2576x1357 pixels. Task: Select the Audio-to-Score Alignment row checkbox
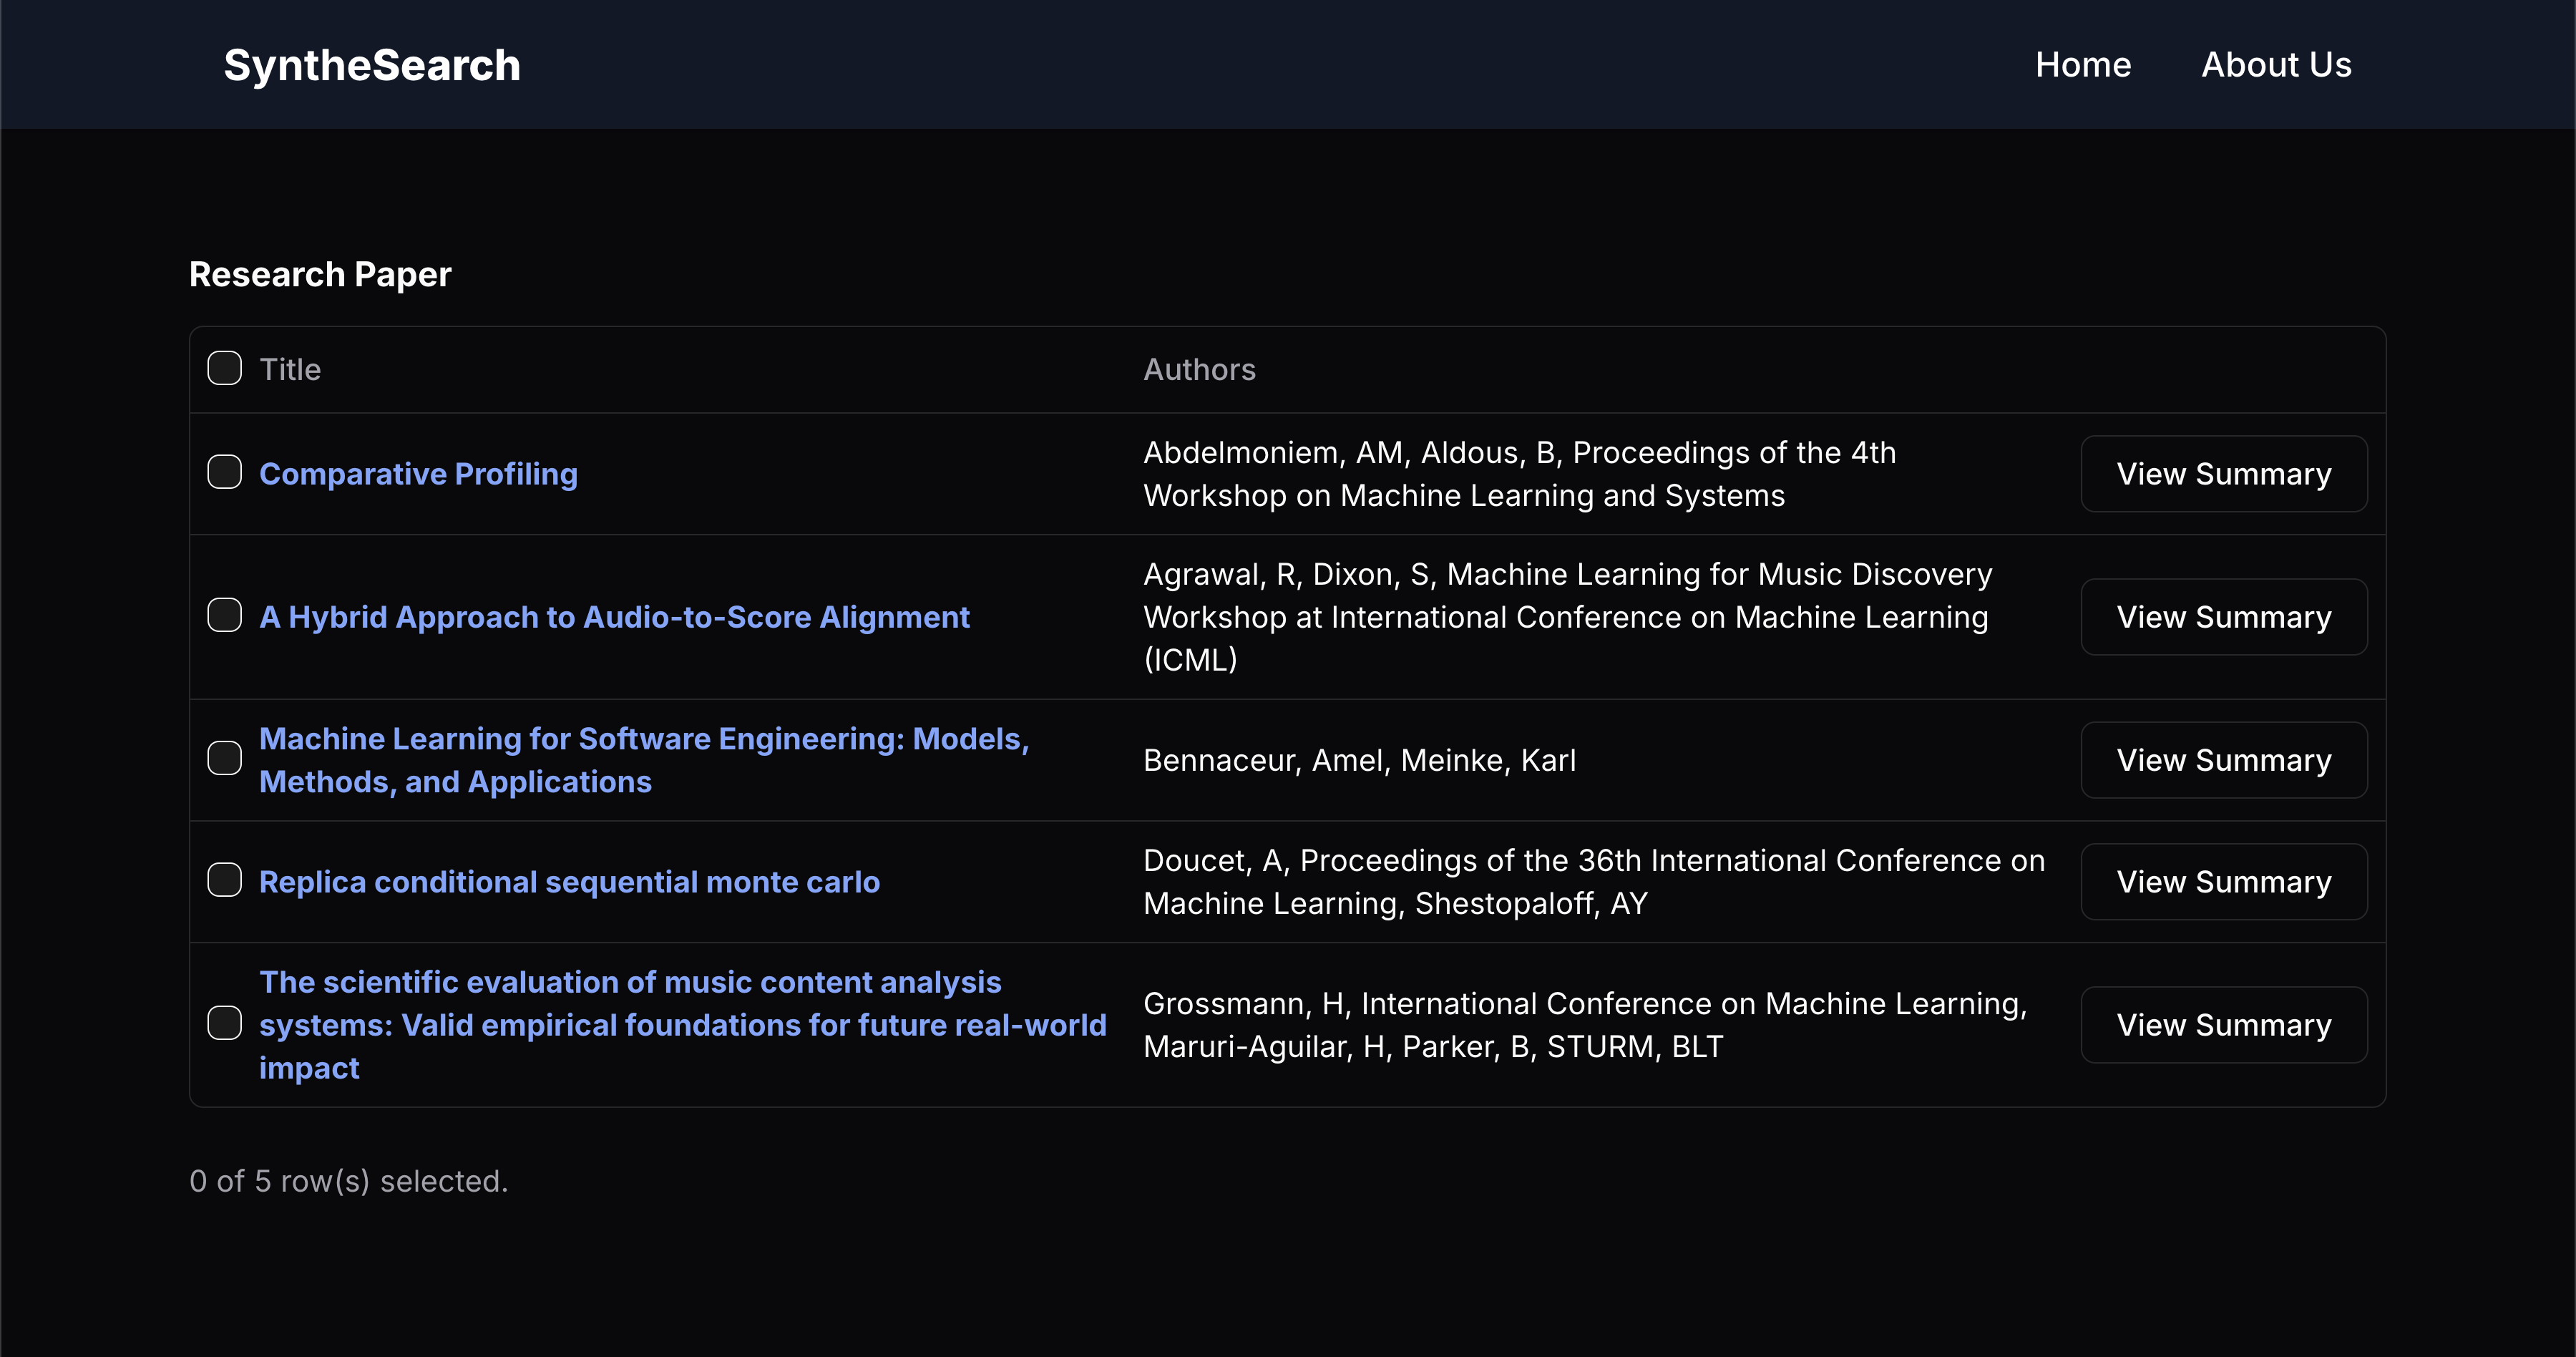(x=224, y=615)
